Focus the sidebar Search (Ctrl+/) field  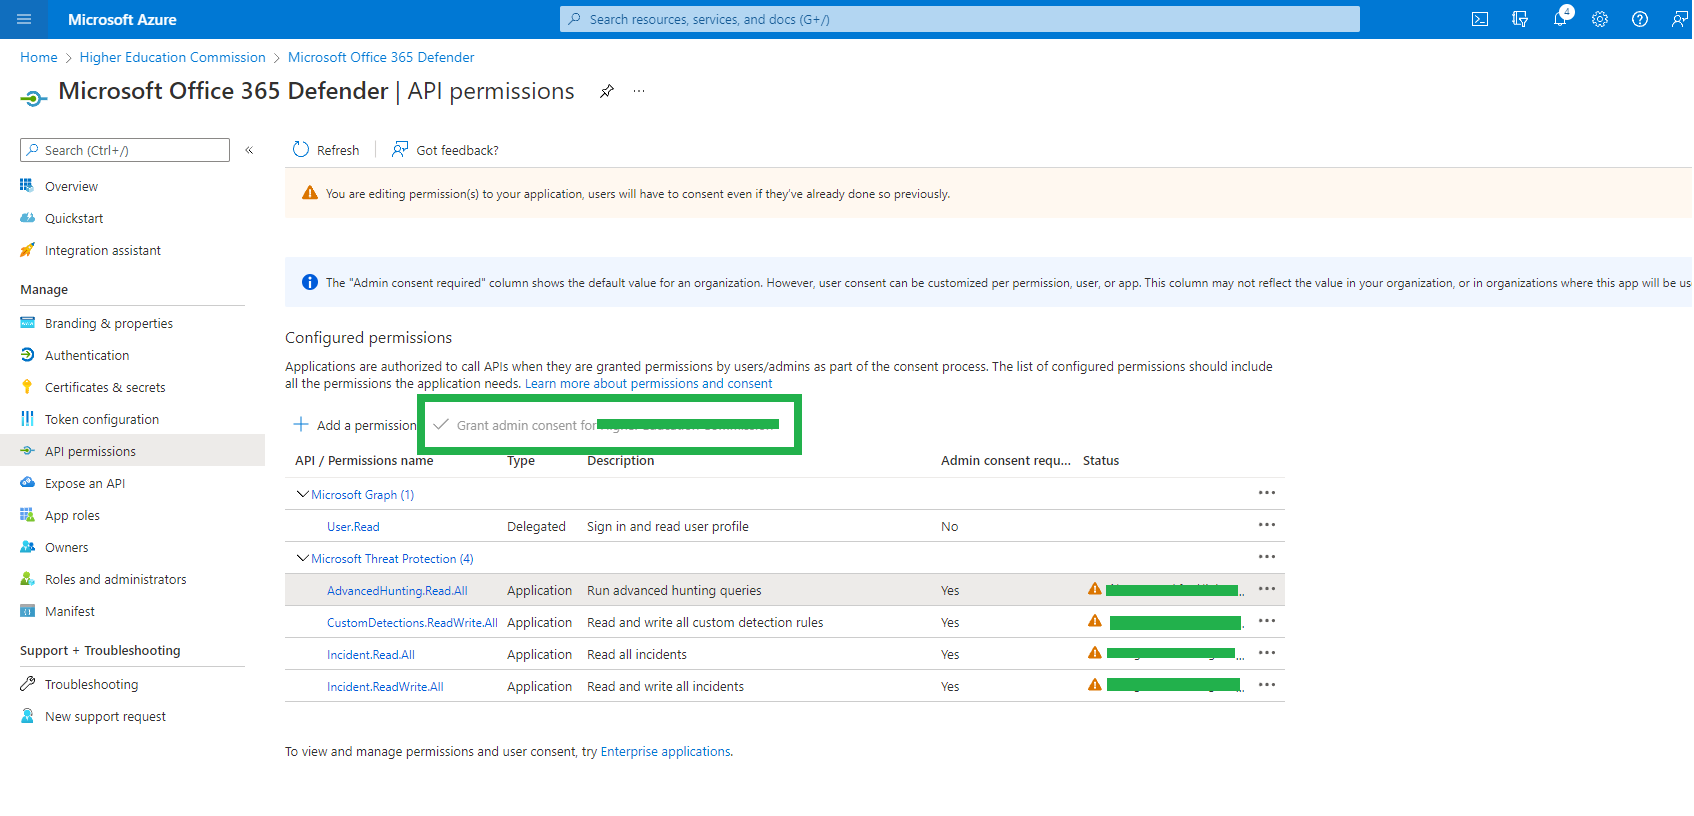point(125,150)
